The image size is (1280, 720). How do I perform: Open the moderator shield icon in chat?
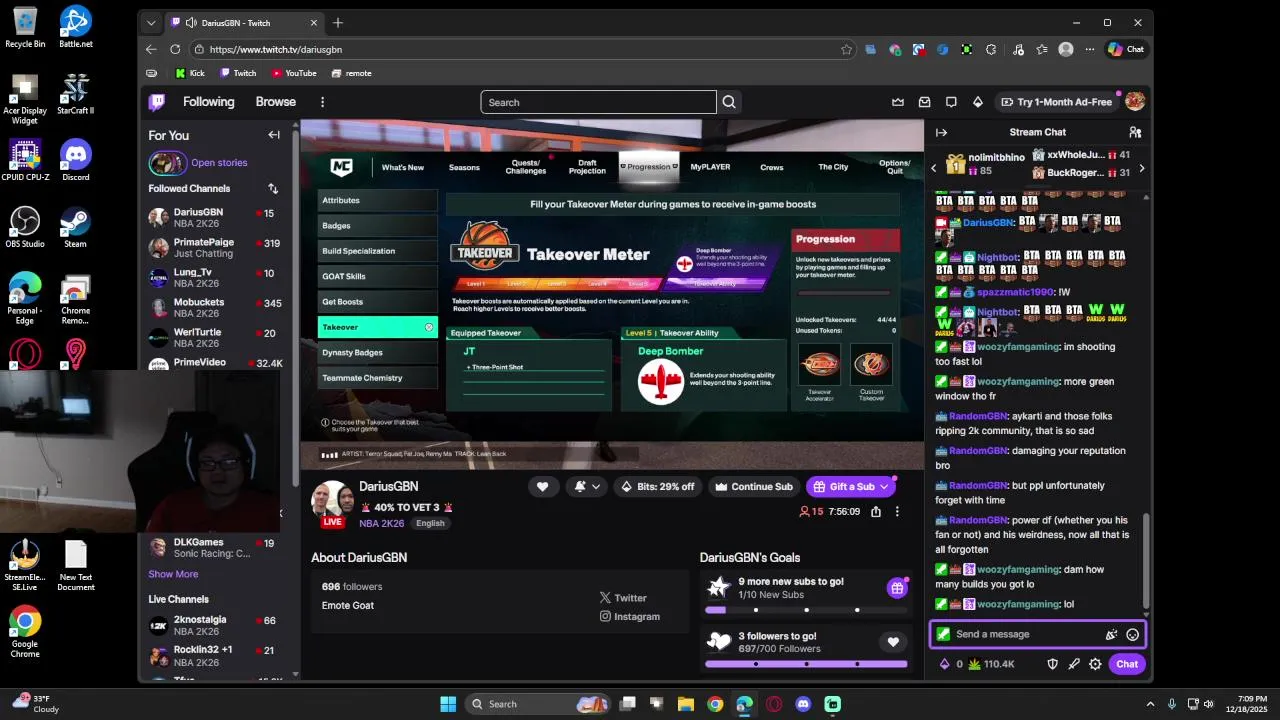click(1052, 664)
